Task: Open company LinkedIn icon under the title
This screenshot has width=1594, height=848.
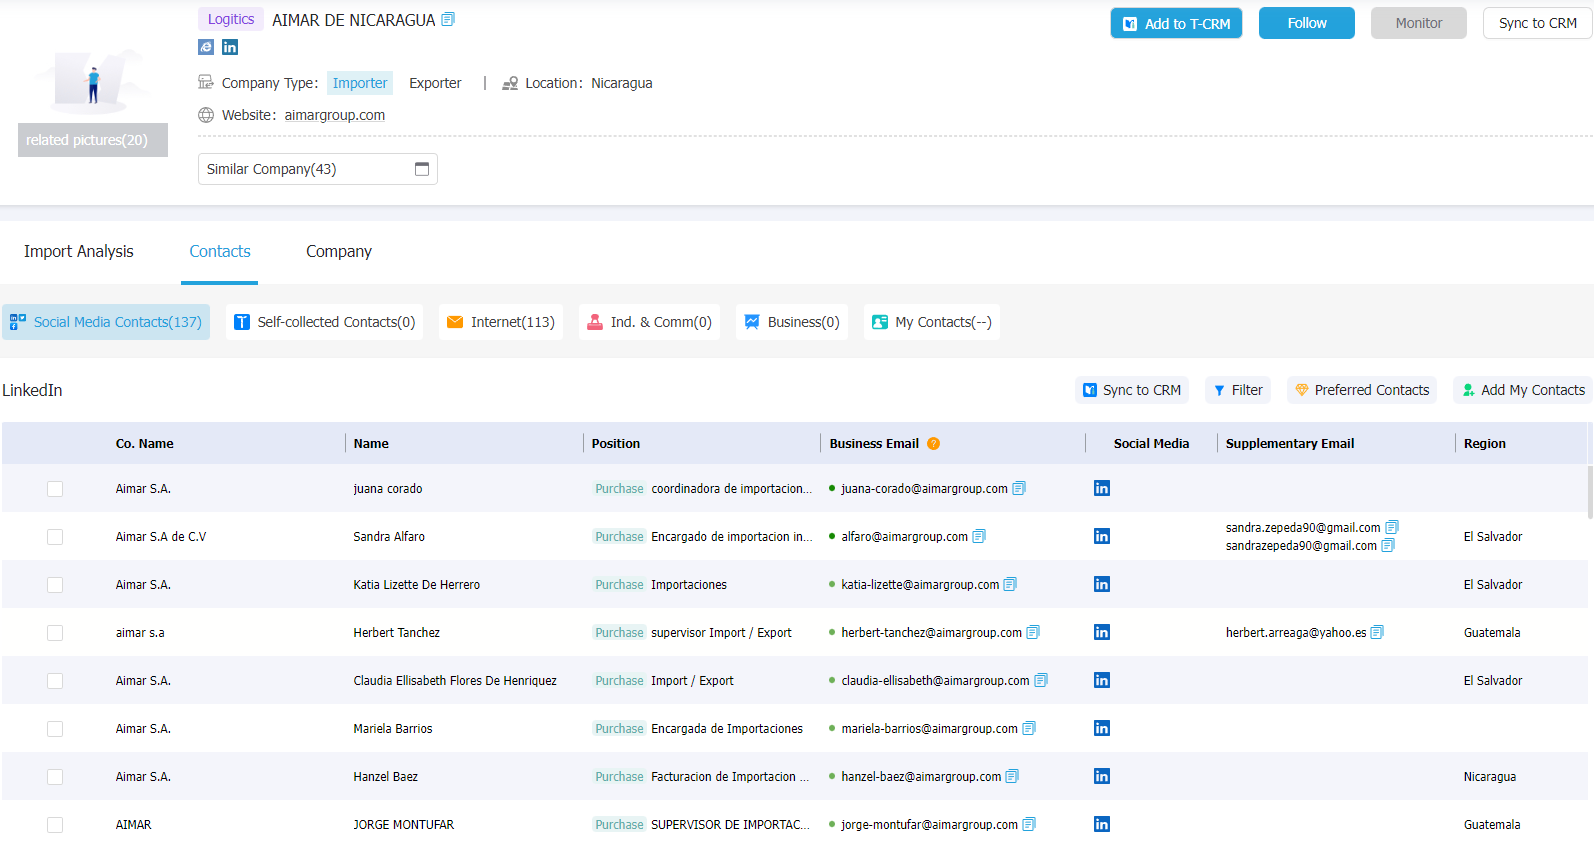Action: click(x=230, y=47)
